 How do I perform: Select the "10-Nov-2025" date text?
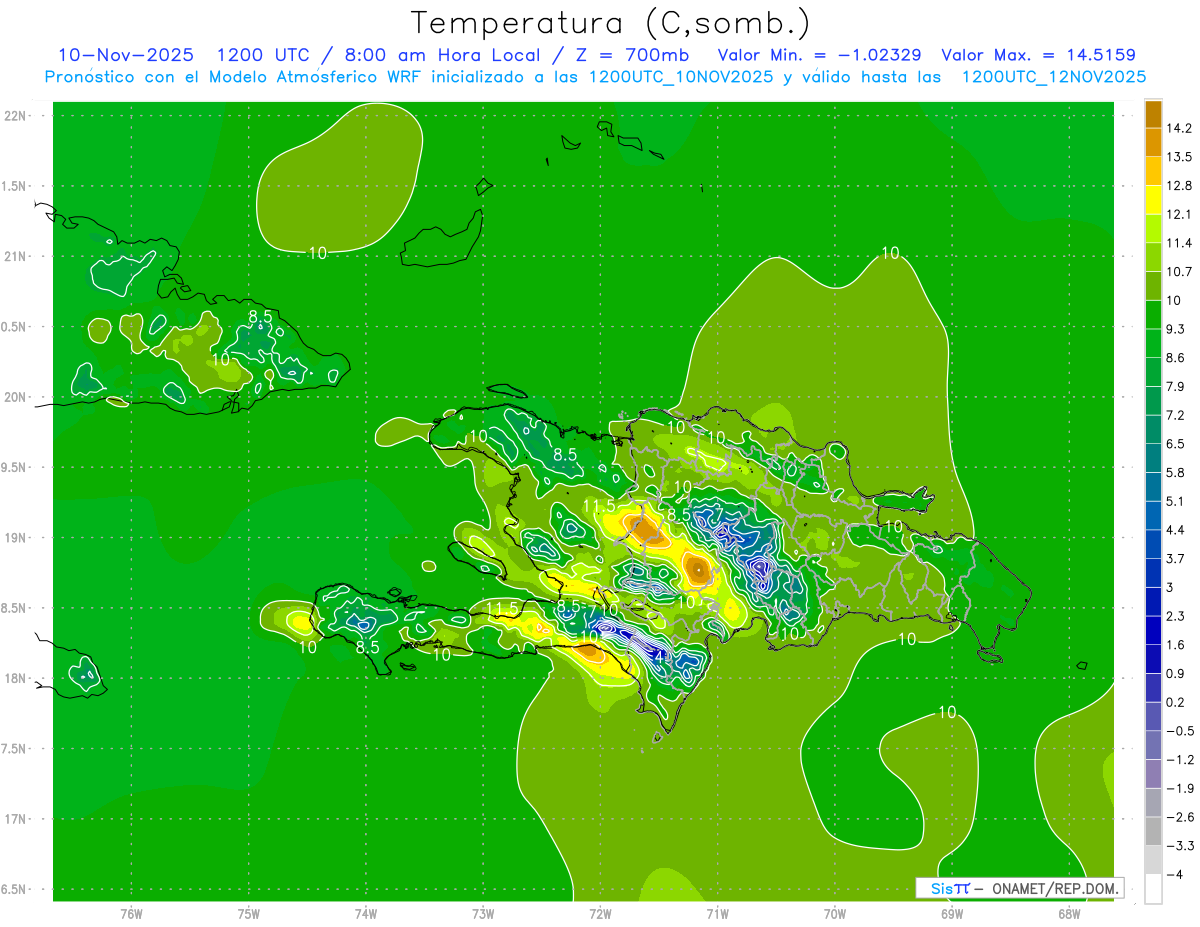[x=126, y=55]
